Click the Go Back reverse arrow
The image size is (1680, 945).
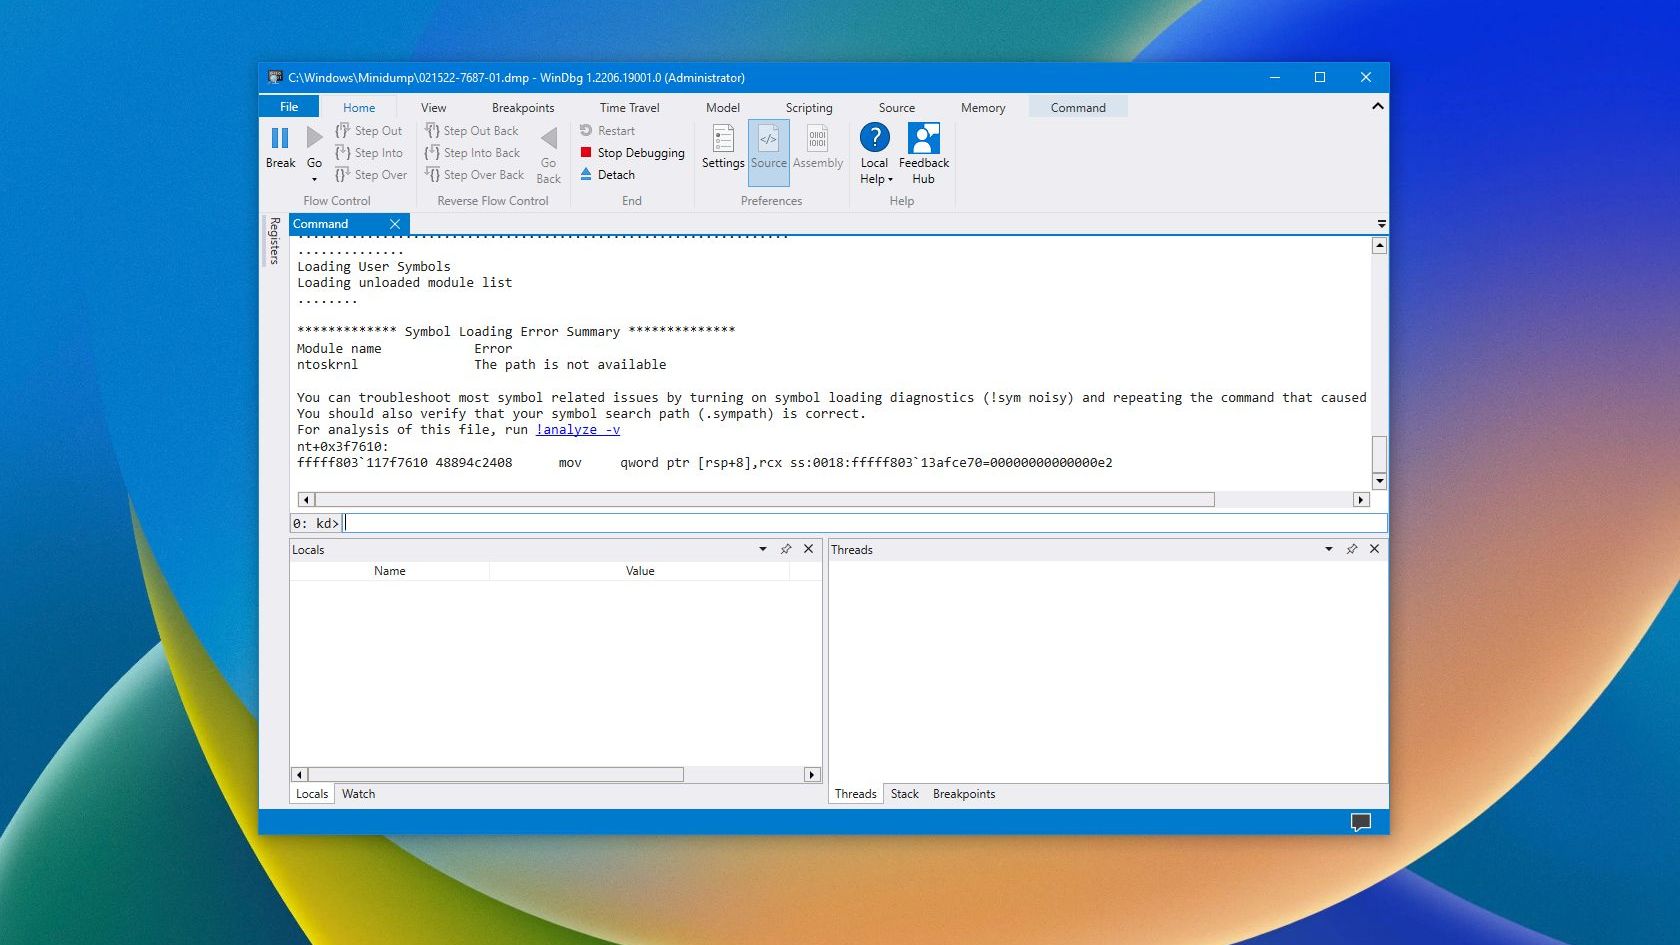click(x=548, y=138)
